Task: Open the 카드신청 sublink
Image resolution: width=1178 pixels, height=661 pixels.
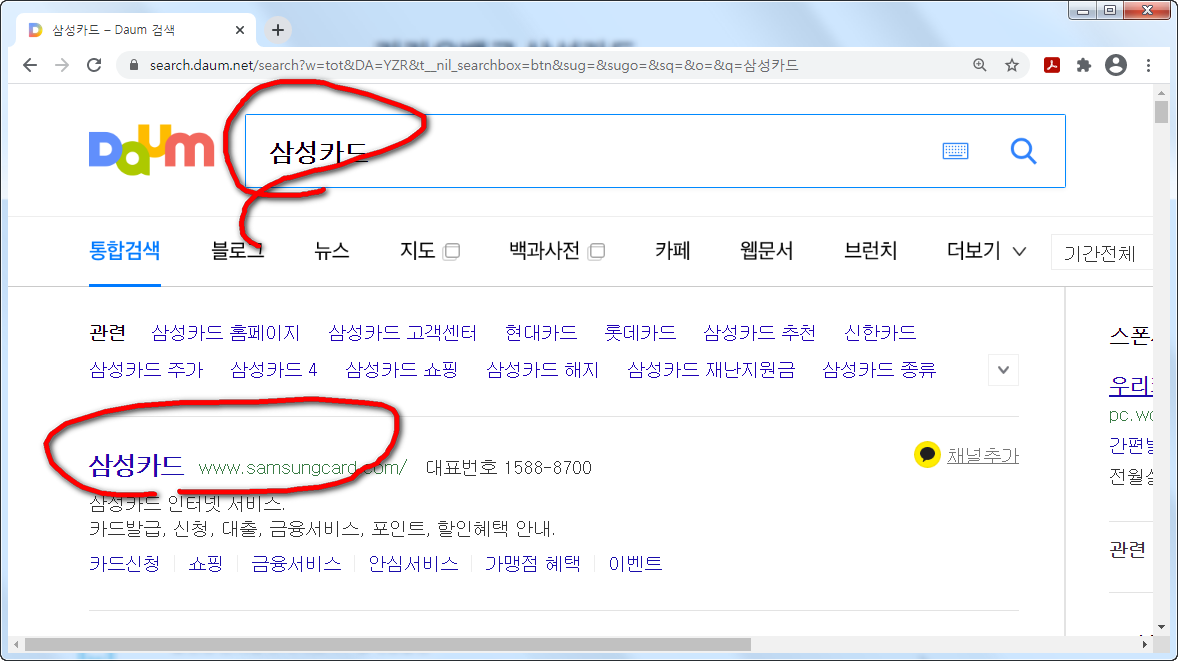Action: [x=125, y=563]
